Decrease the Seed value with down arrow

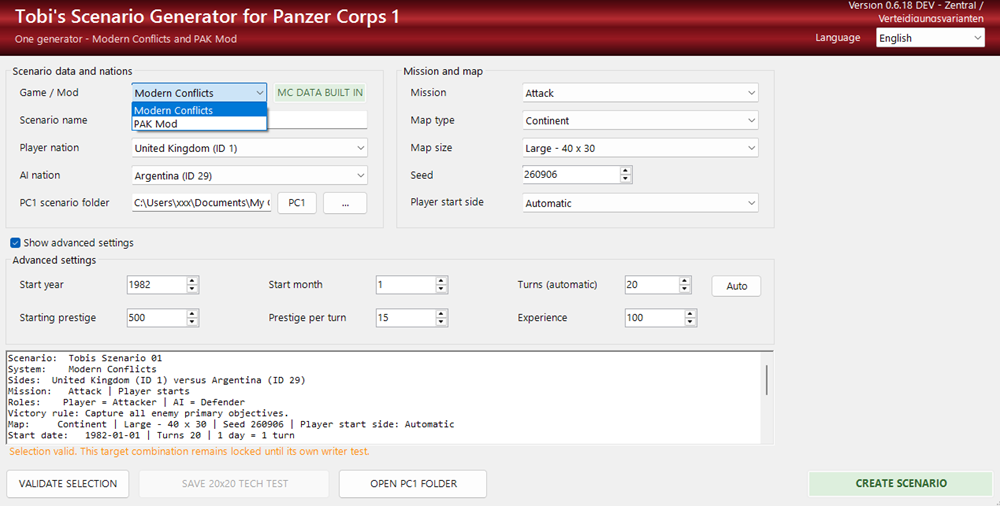[626, 179]
